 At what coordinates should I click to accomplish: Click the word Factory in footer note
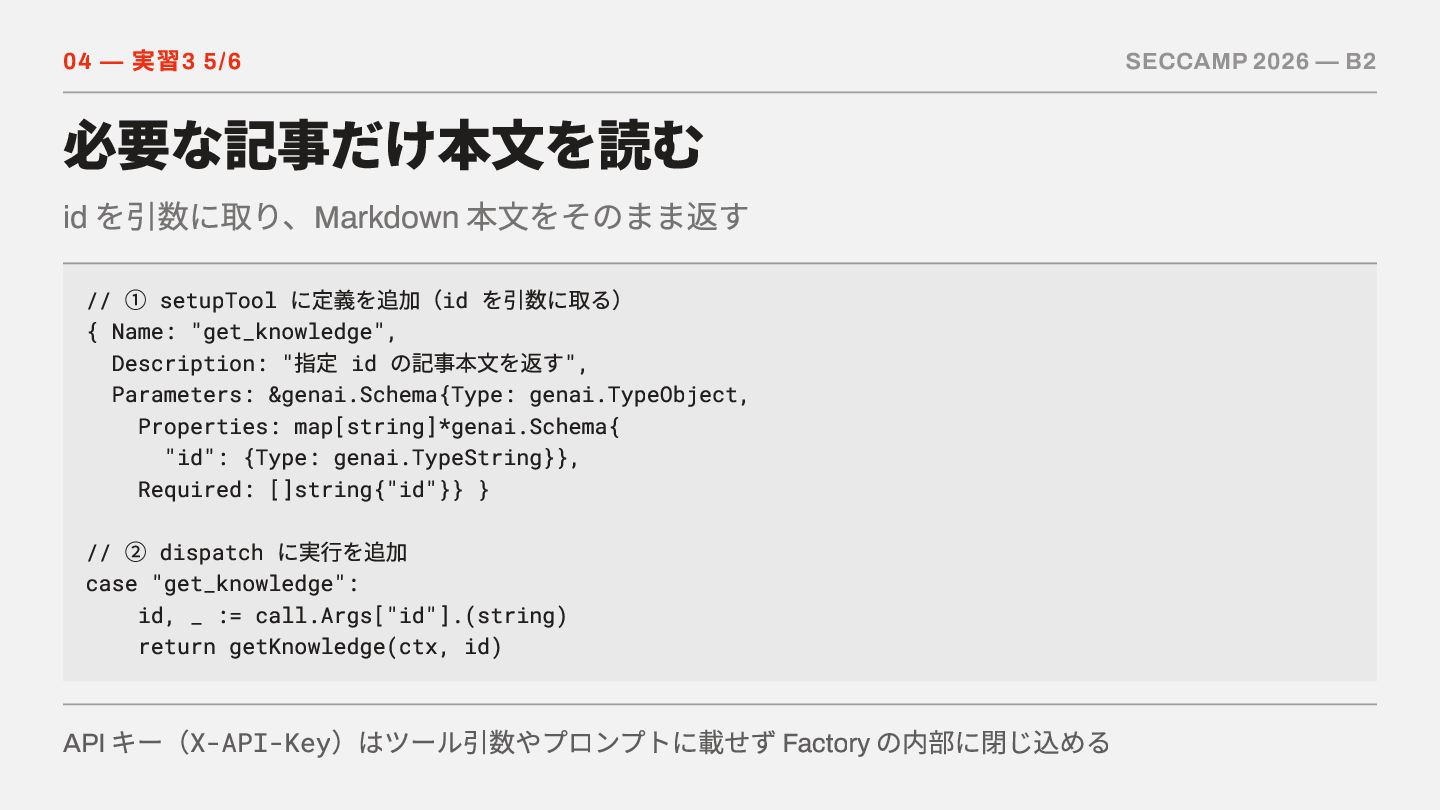[826, 744]
